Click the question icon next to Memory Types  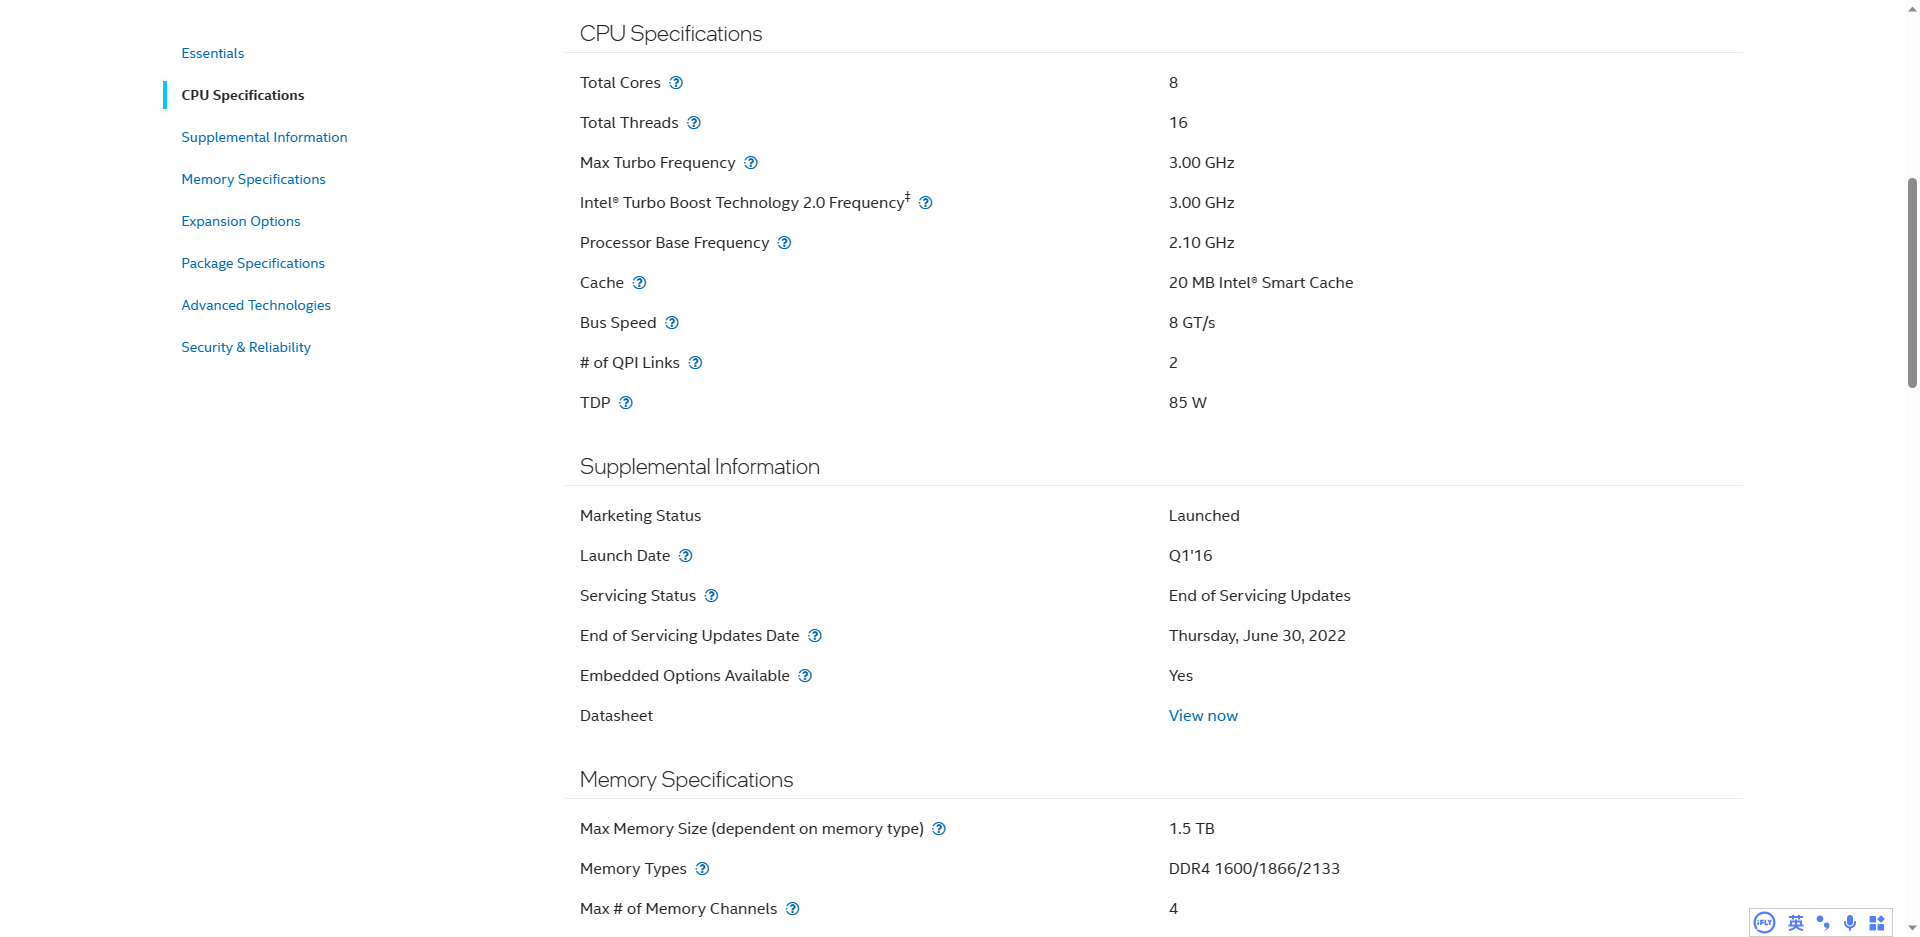tap(703, 869)
